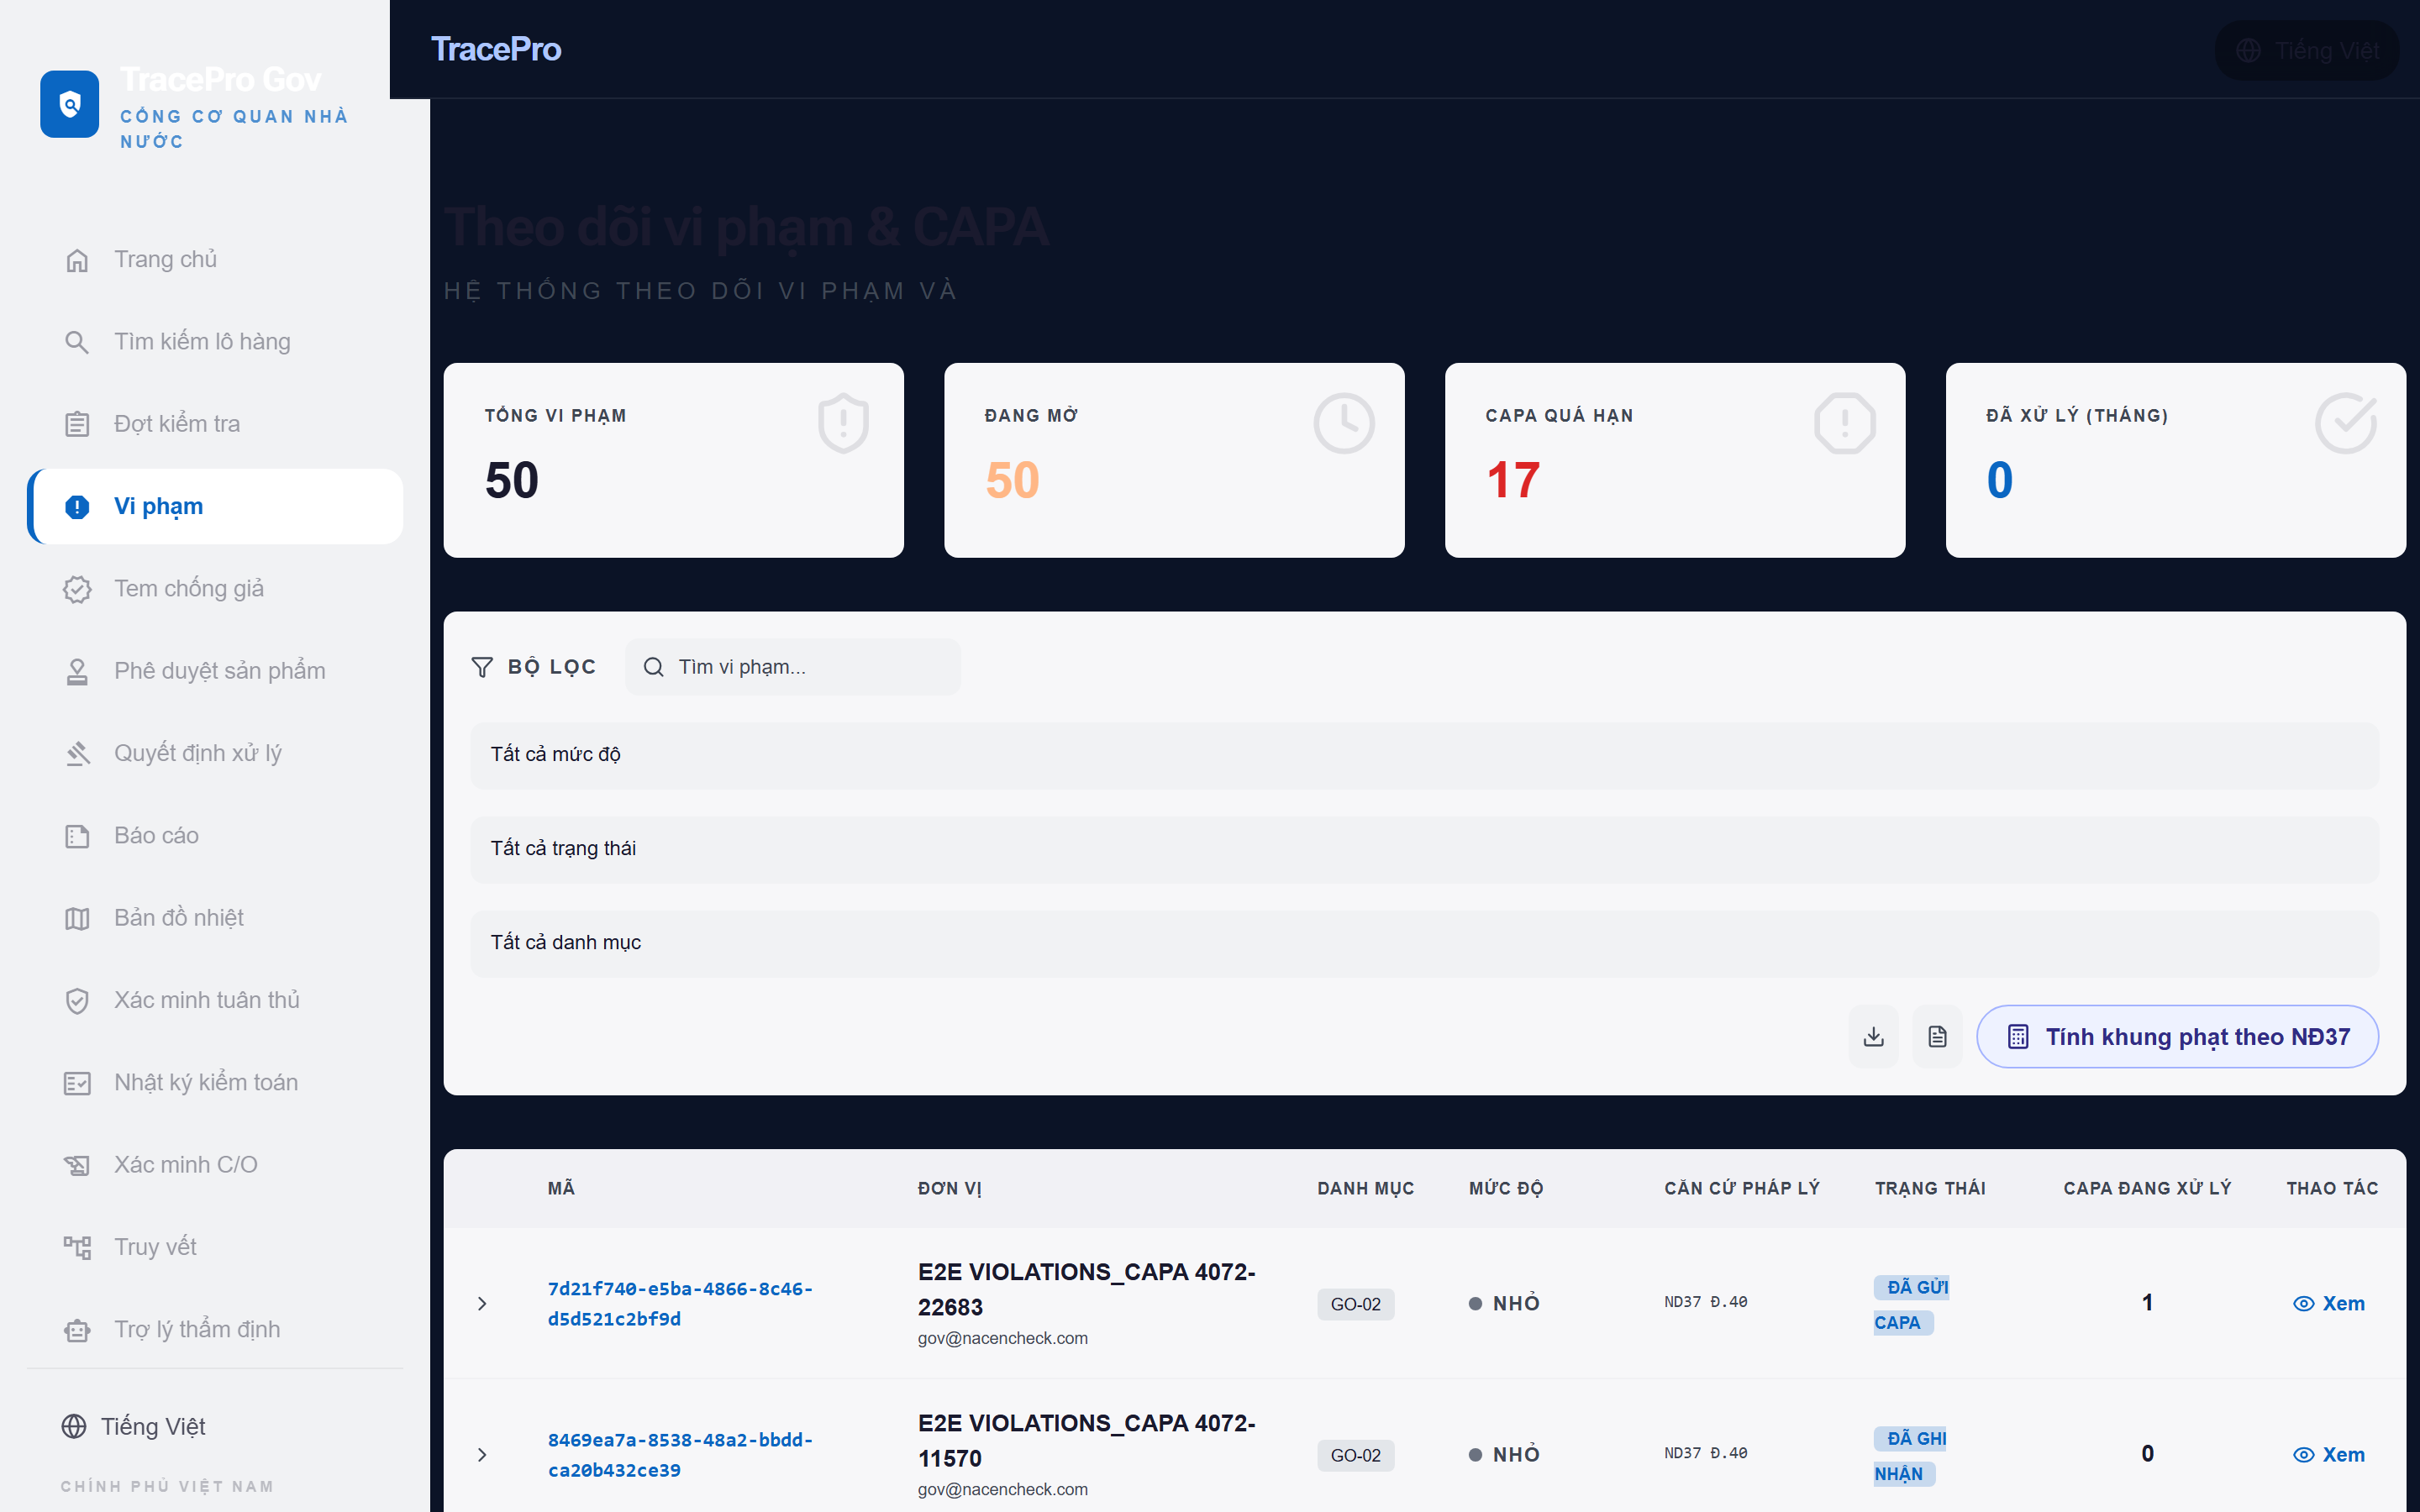
Task: Open Tất cả danh mục dropdown
Action: 1424,943
